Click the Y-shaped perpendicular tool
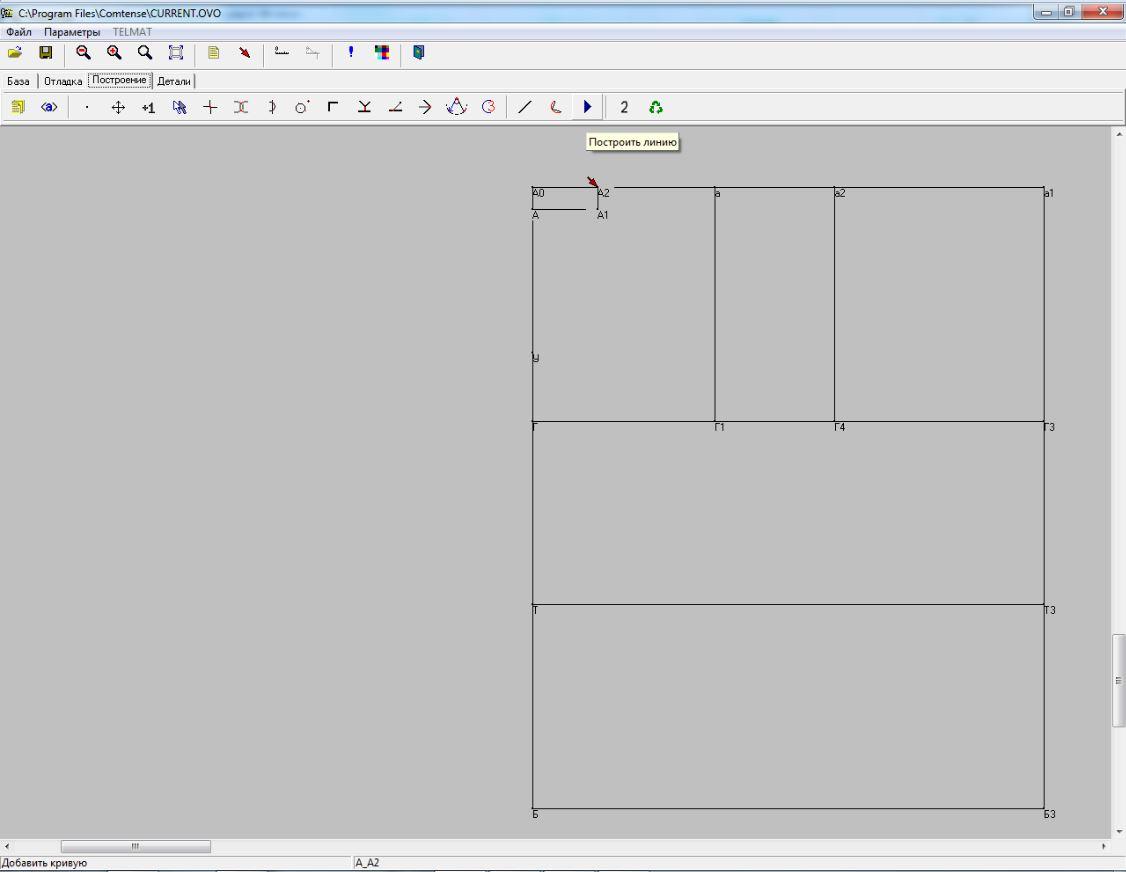This screenshot has width=1126, height=872. click(x=364, y=107)
